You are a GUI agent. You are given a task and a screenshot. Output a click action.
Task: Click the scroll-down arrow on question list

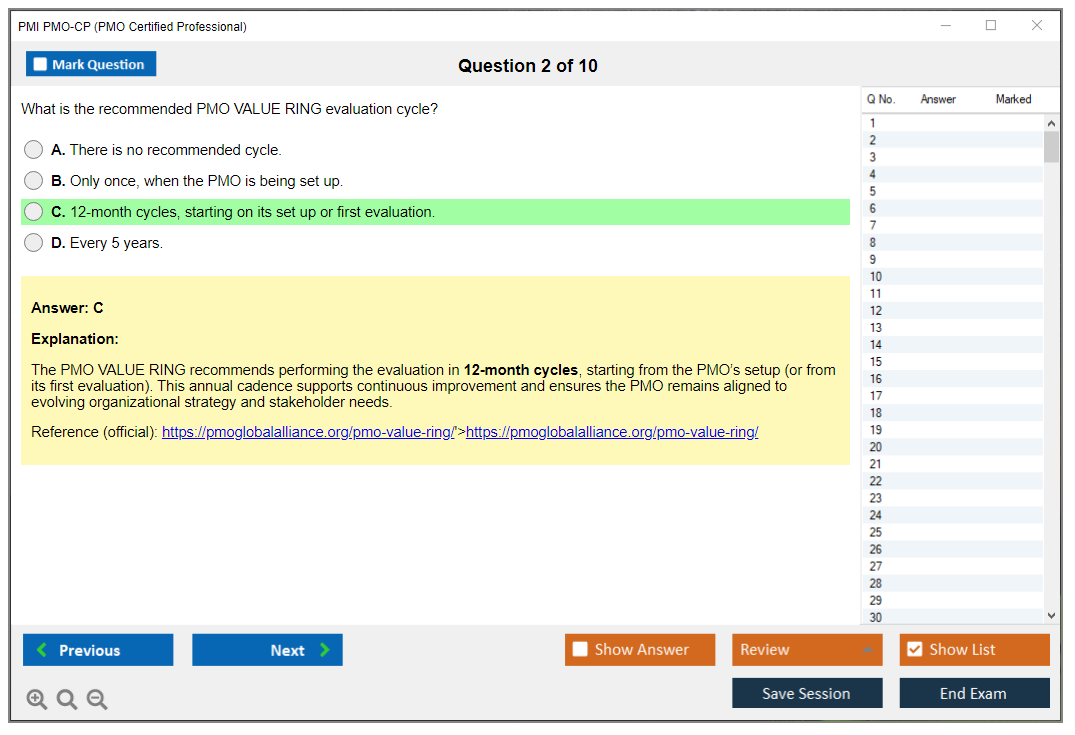click(x=1051, y=615)
